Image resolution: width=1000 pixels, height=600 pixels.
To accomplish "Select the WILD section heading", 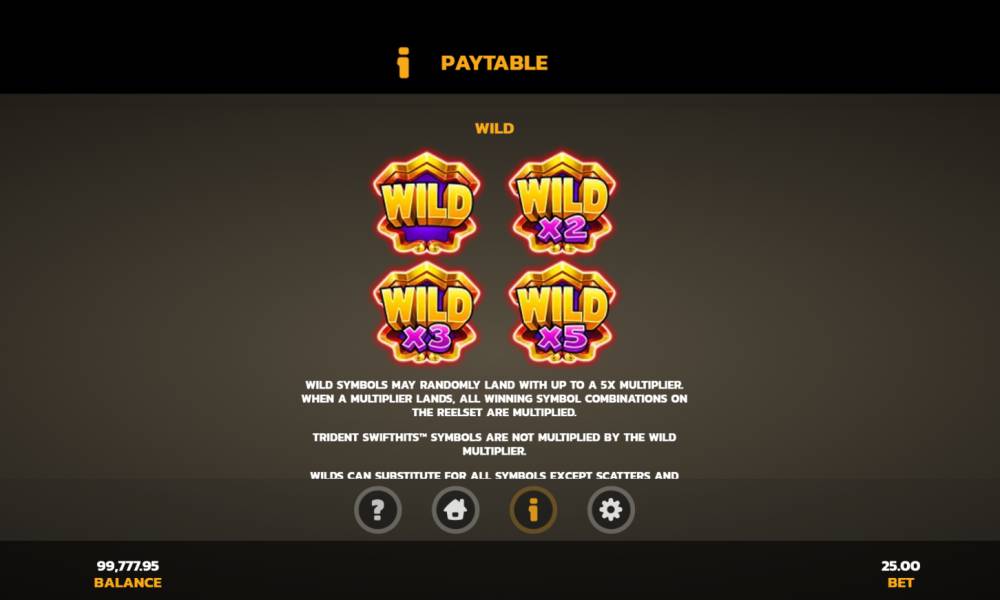I will click(494, 128).
